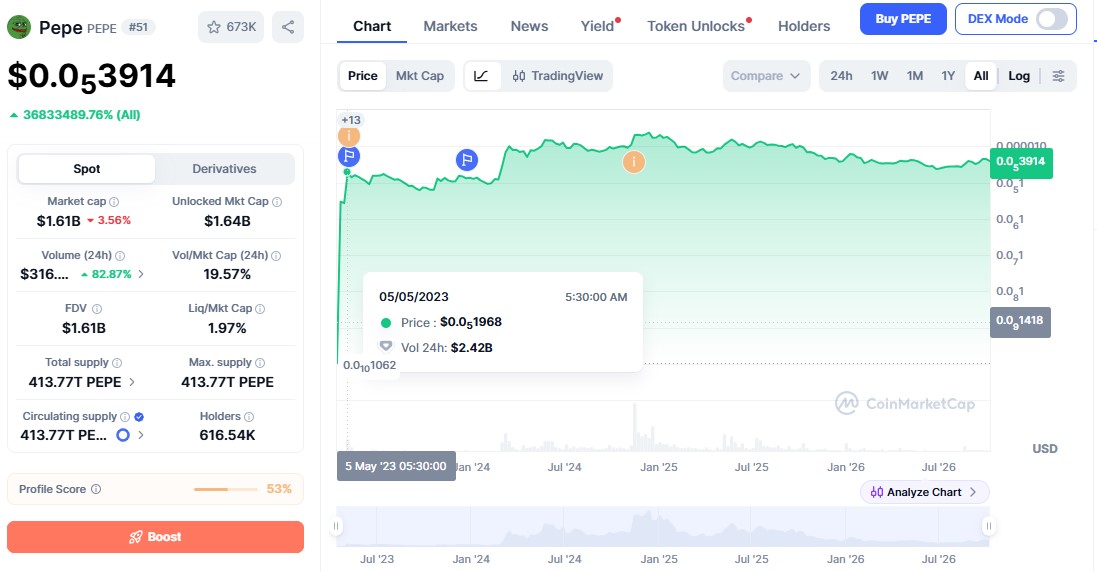This screenshot has height=572, width=1097.
Task: Click the Profile Score progress bar
Action: [225, 489]
